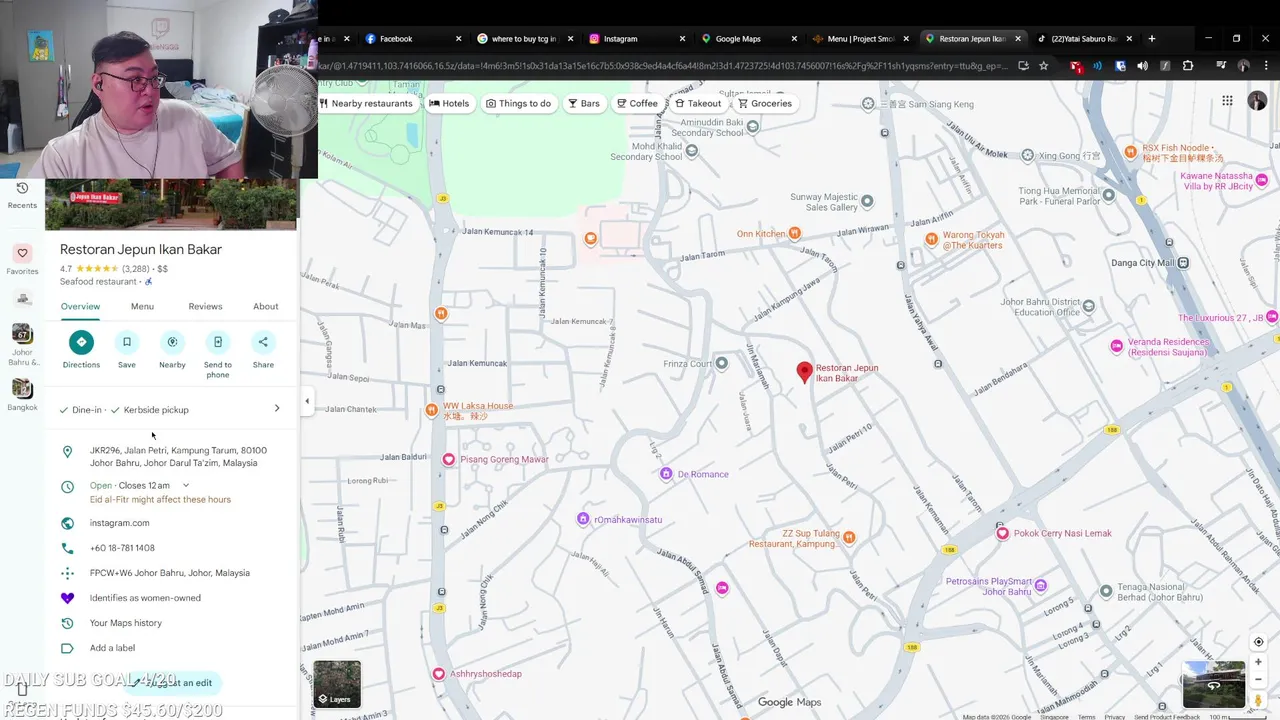
Task: Click the Nearby restaurants chip
Action: 365,103
